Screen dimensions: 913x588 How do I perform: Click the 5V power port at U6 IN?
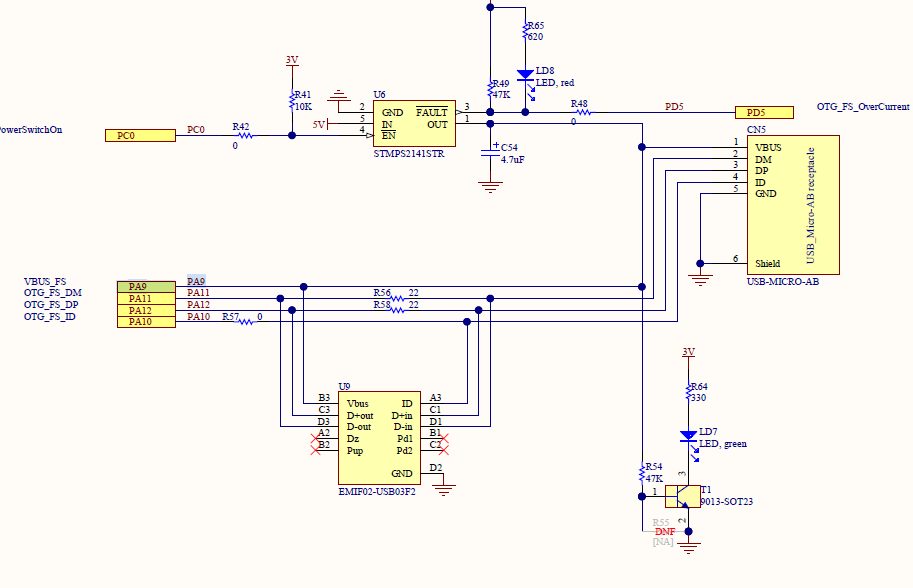tap(320, 124)
